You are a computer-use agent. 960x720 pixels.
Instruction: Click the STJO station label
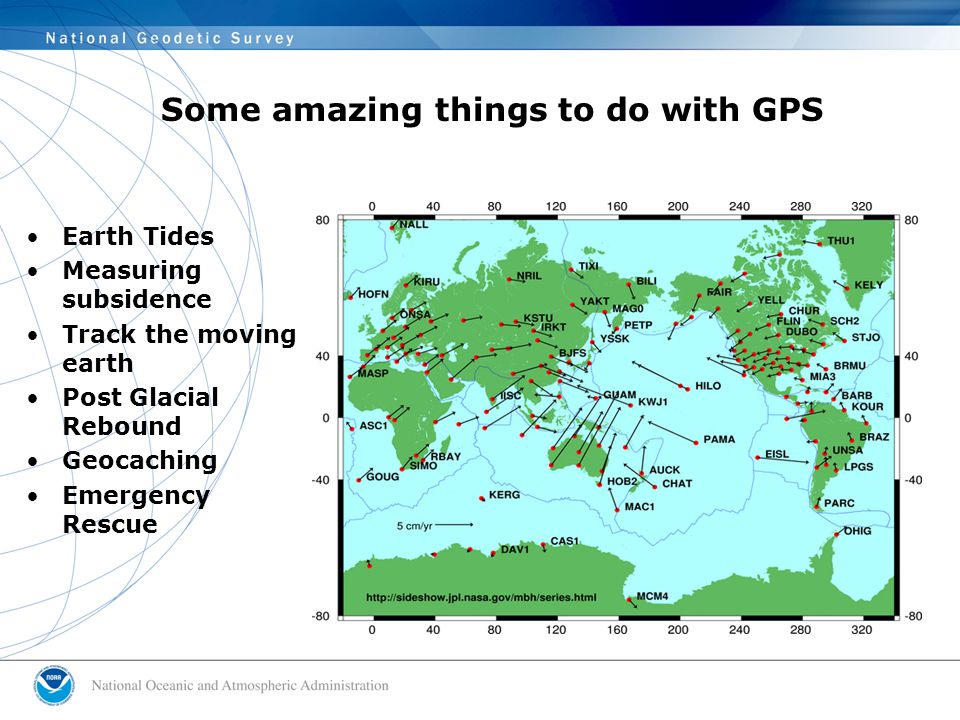coord(866,337)
